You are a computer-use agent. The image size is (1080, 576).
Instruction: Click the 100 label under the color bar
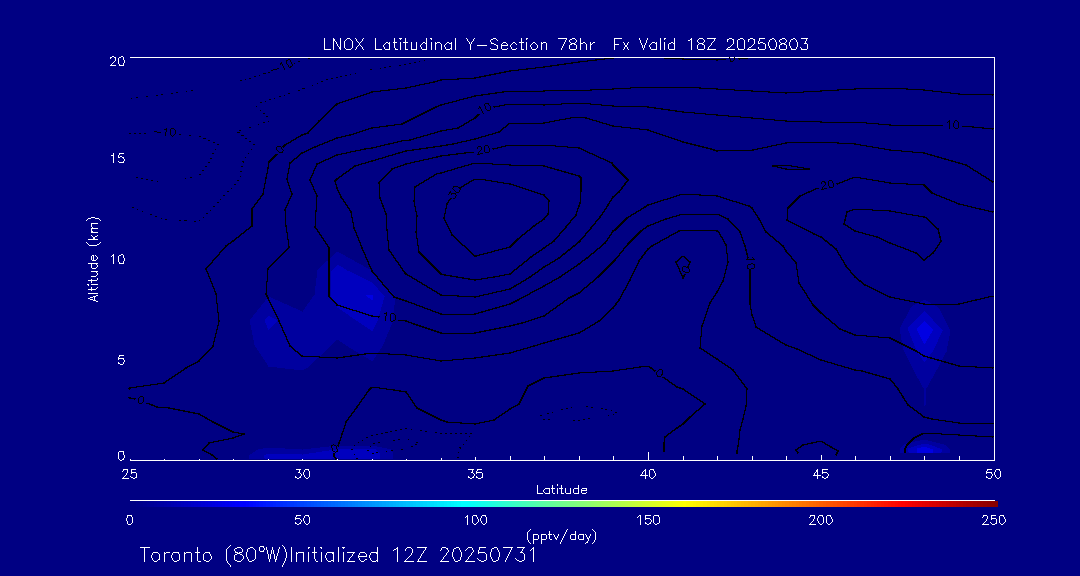(475, 520)
